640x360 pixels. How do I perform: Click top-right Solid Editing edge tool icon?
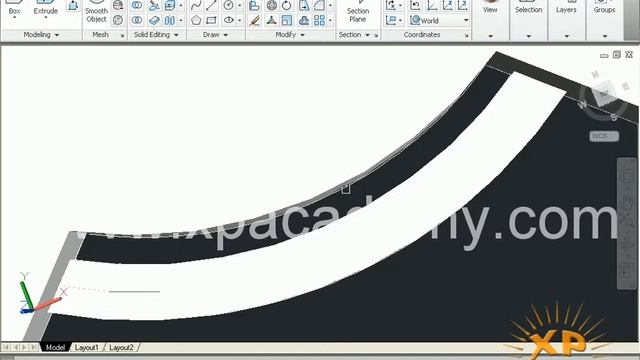[170, 5]
